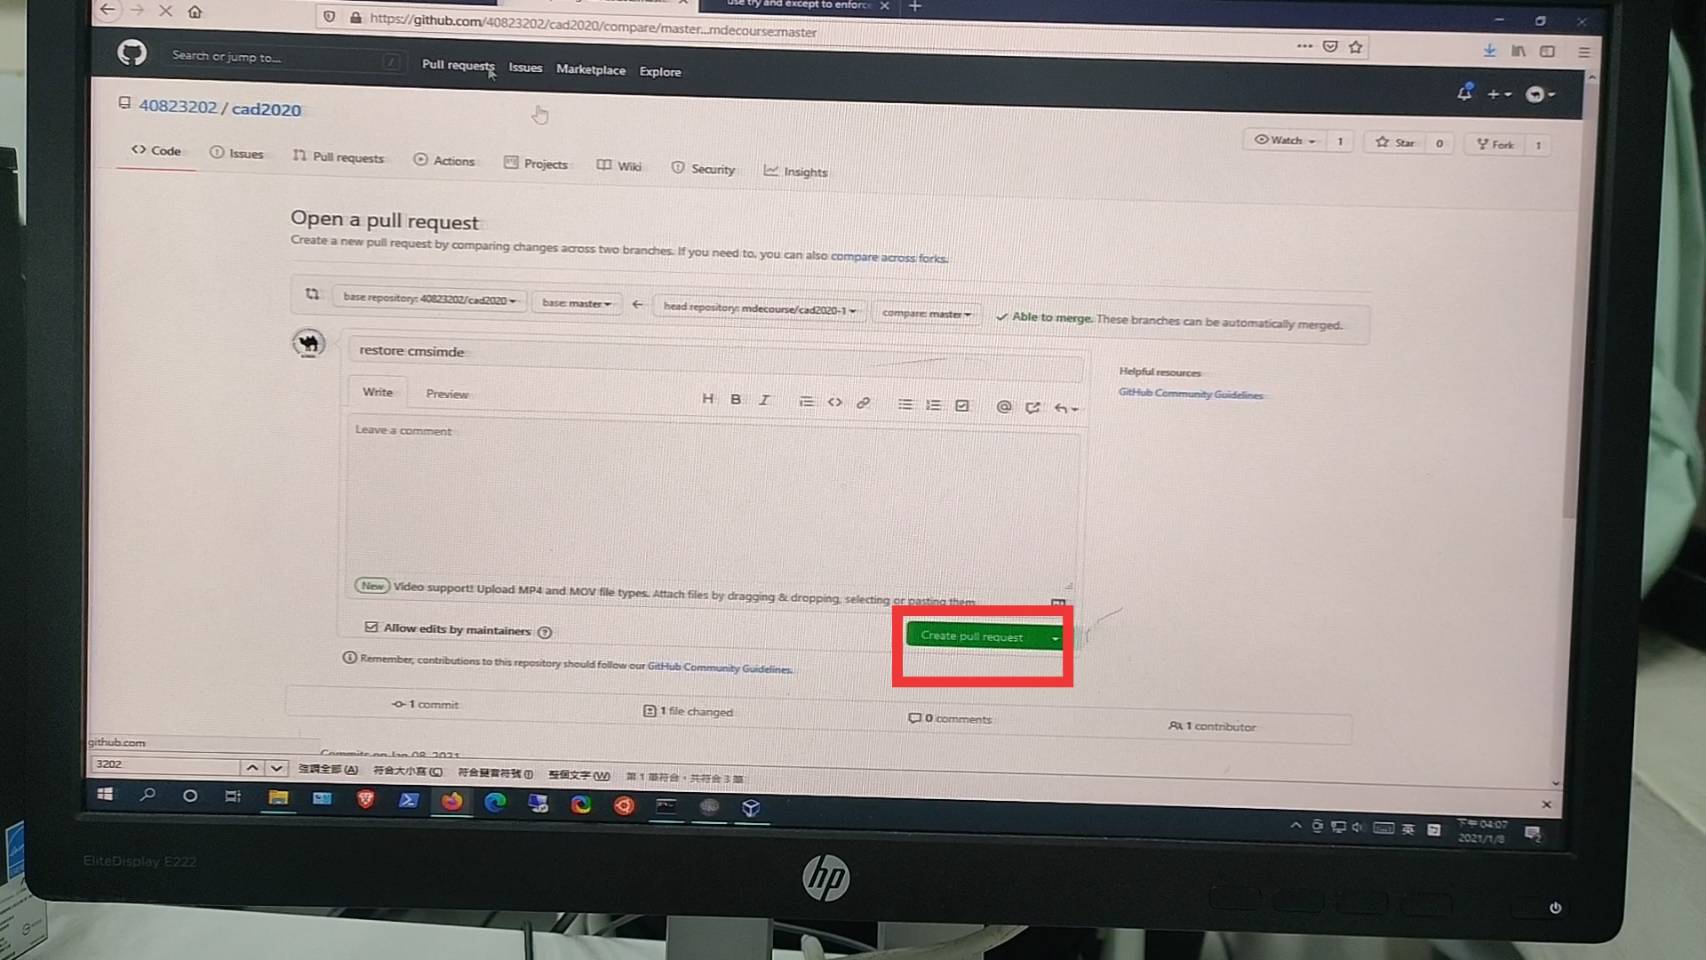Jump to next find-bar match
This screenshot has width=1706, height=960.
tap(276, 768)
